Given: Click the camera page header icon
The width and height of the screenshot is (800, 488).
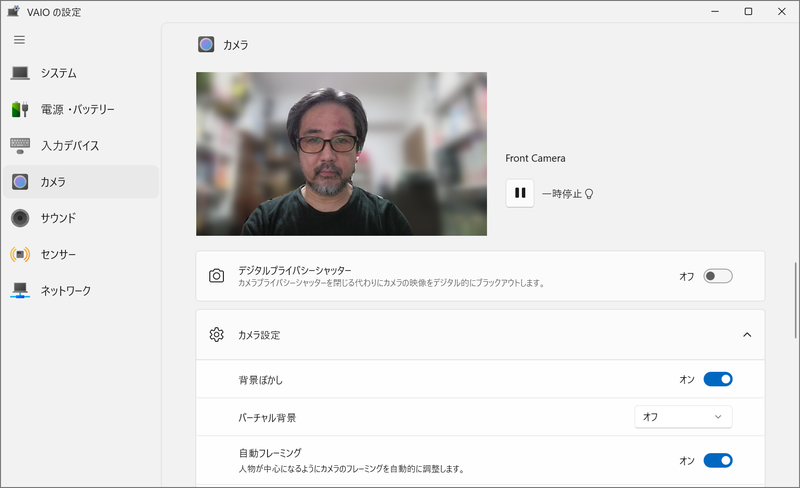Looking at the screenshot, I should pos(206,45).
